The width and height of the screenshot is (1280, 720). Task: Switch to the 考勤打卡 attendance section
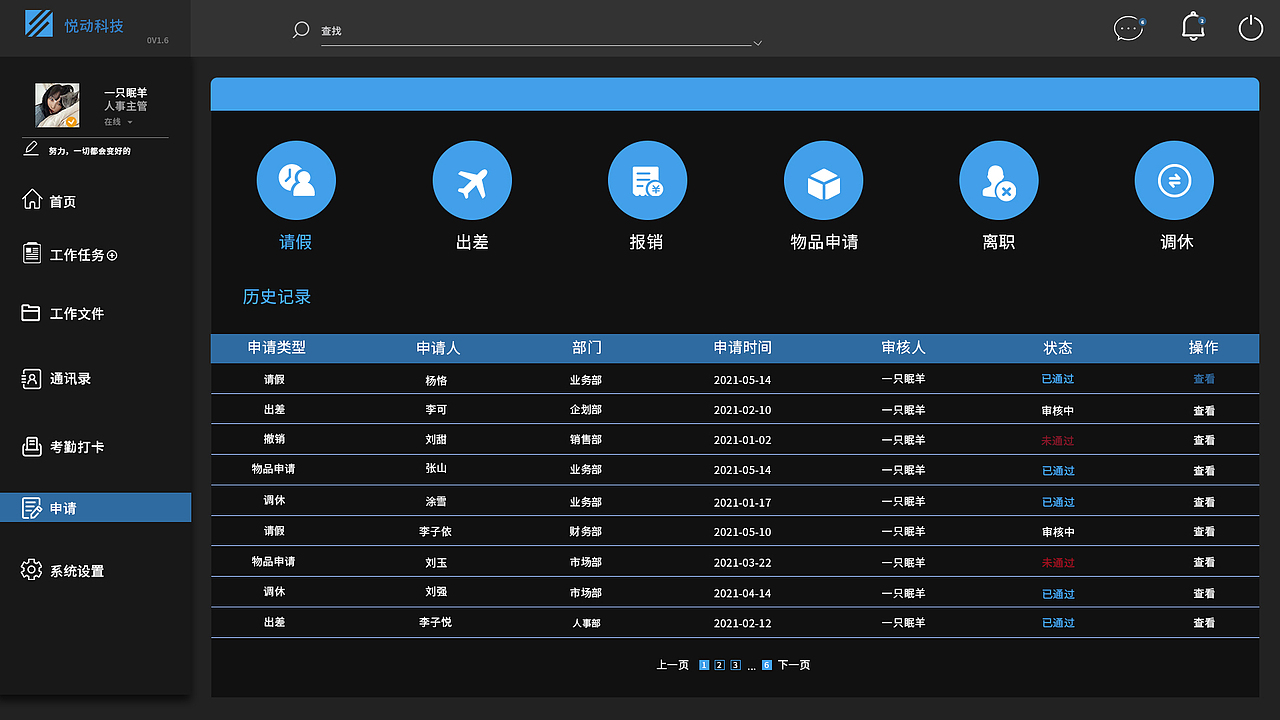(x=70, y=446)
